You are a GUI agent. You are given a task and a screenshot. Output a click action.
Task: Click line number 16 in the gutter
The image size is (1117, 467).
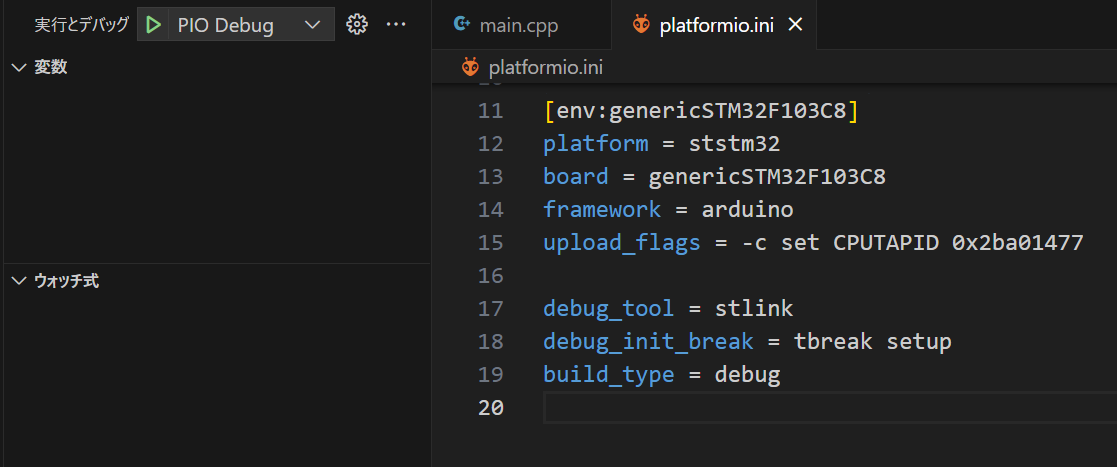[x=491, y=276]
